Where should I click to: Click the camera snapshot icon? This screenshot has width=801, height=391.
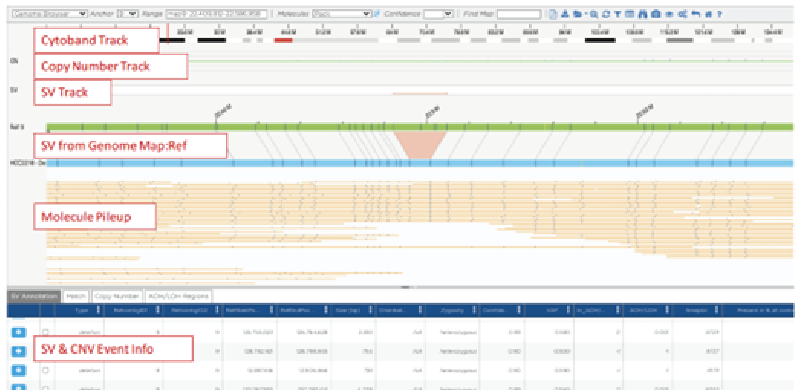[x=656, y=14]
